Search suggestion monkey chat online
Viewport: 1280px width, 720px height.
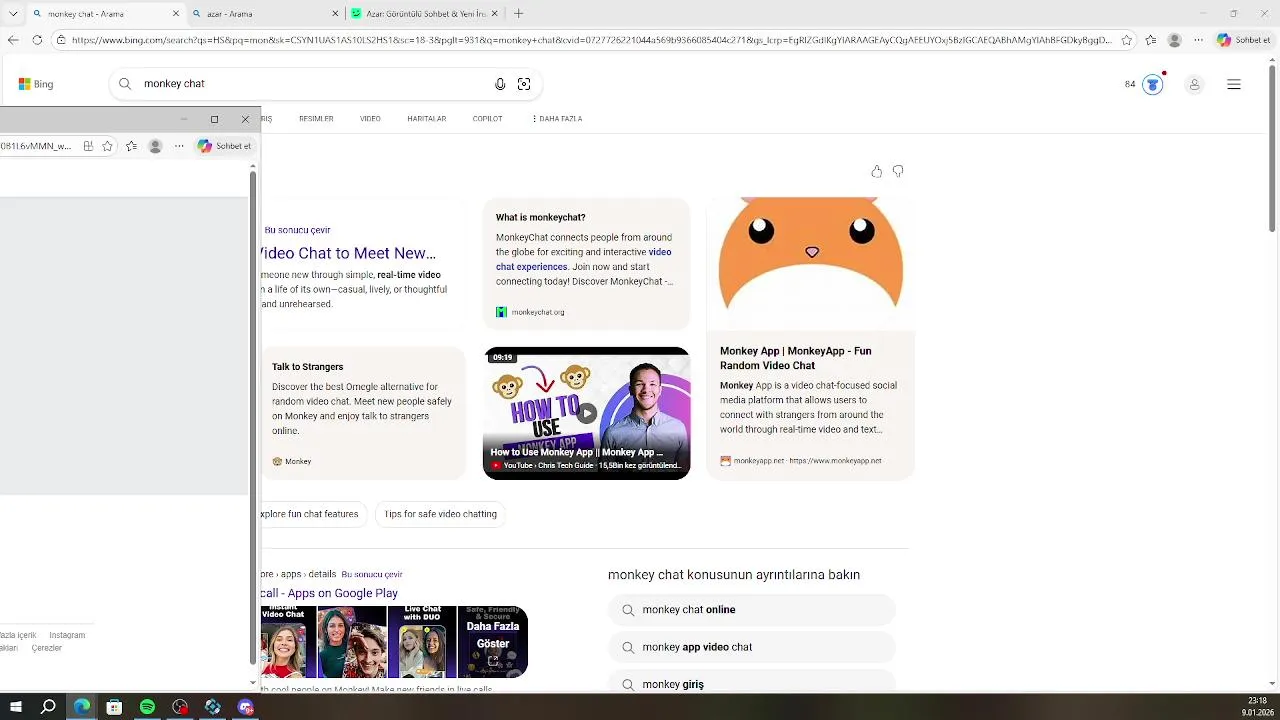tap(751, 610)
